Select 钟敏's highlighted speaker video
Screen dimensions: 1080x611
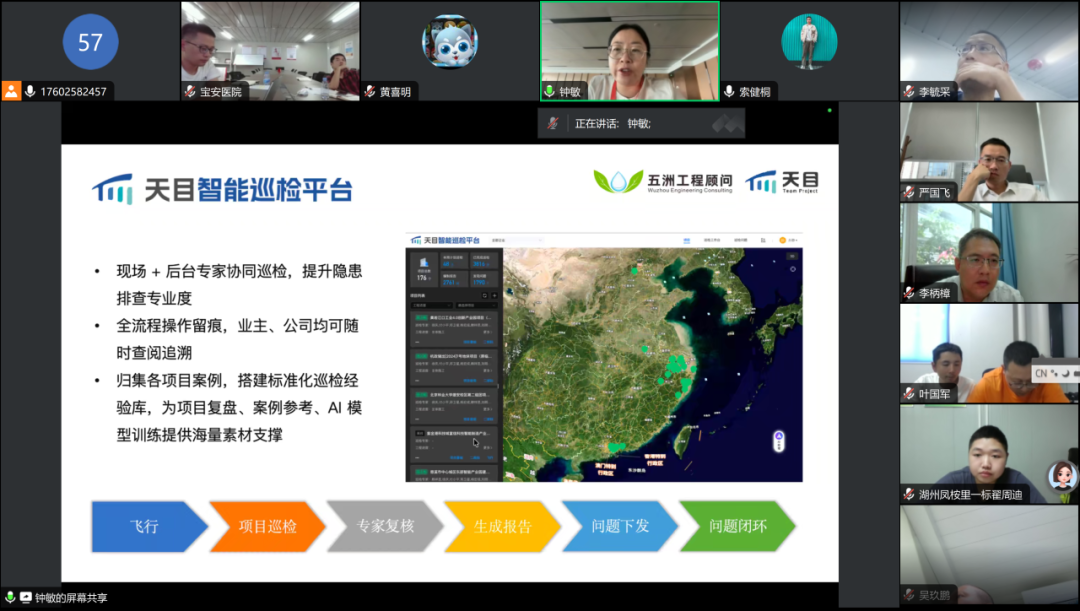[x=630, y=51]
